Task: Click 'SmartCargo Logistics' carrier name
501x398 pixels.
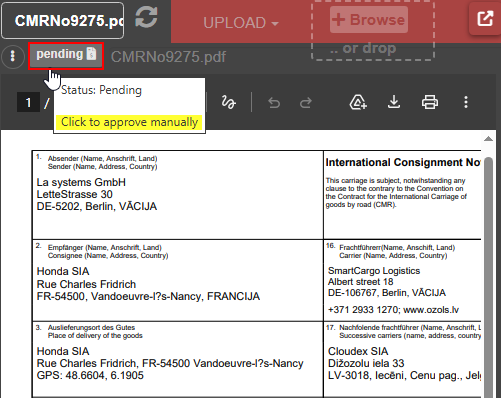Action: [374, 271]
